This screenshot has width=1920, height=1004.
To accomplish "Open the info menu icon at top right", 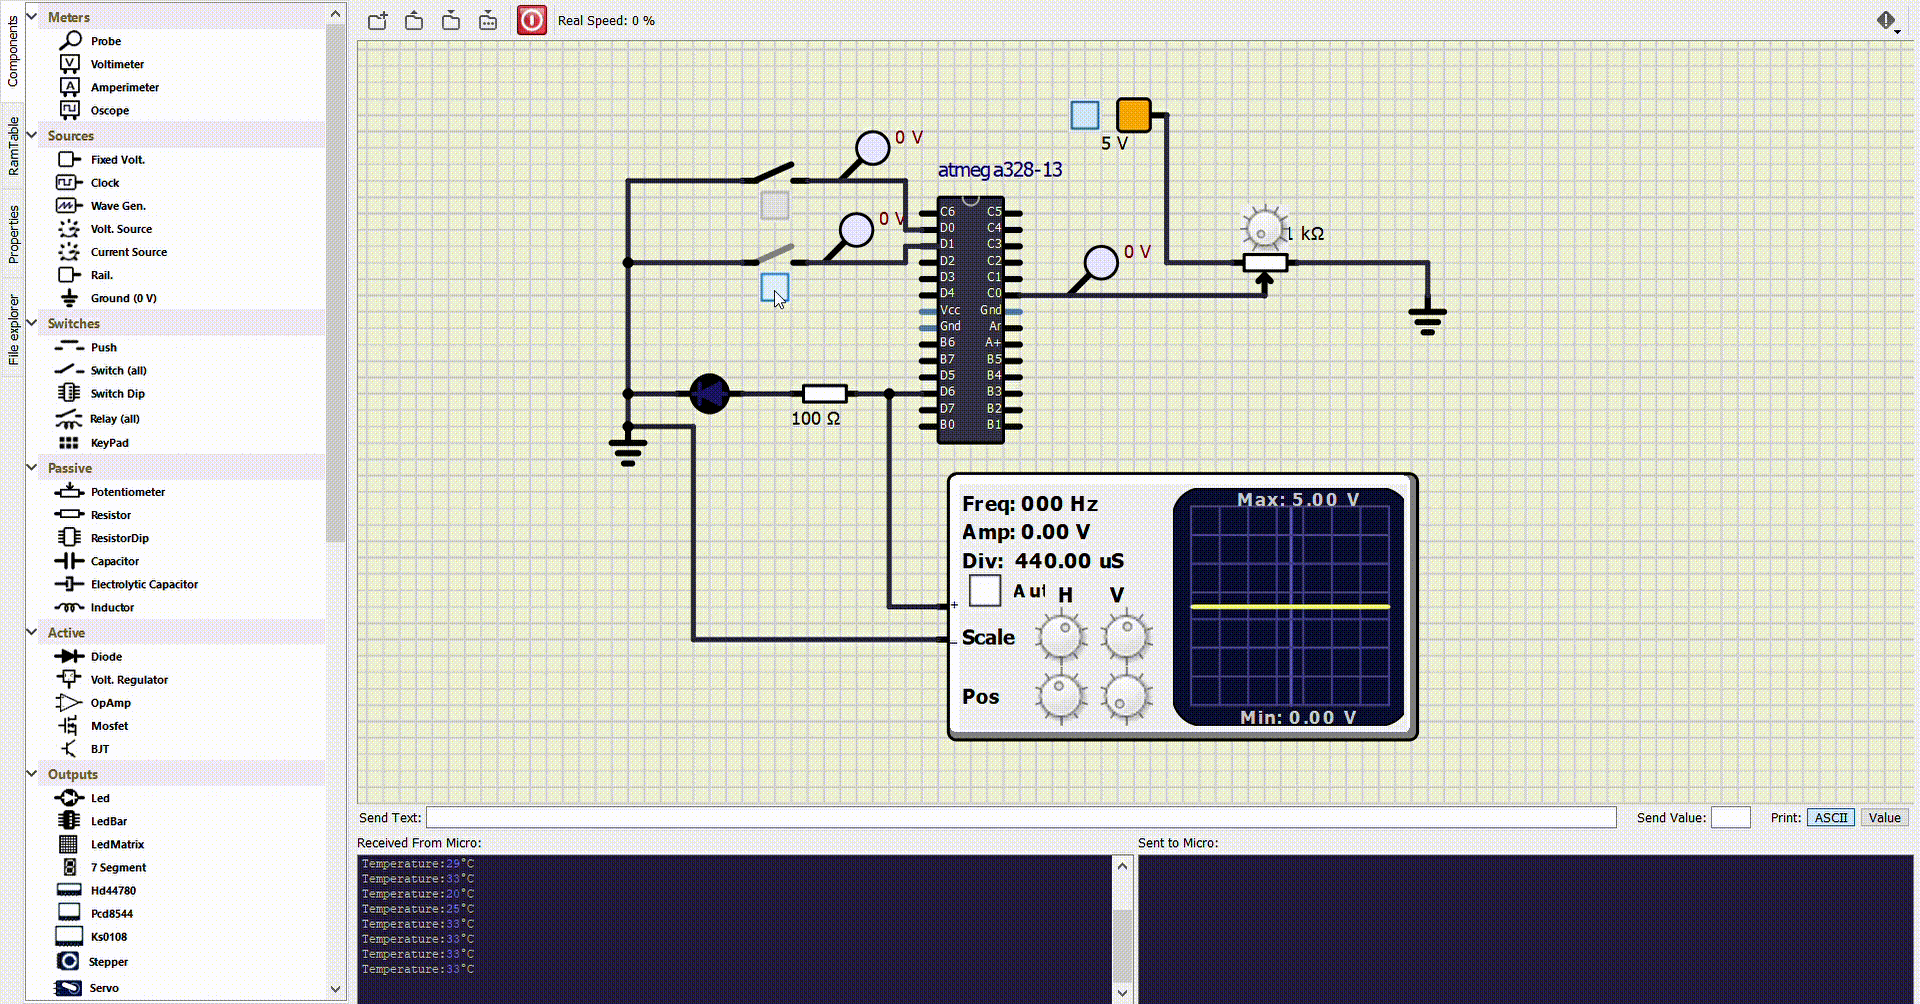I will [x=1888, y=21].
